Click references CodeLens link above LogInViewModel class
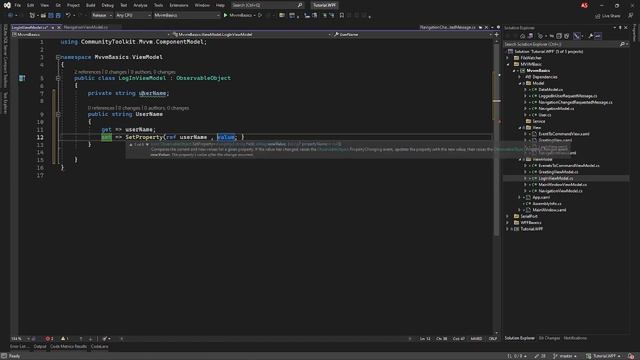Screen dimensions: 640x360 click(x=87, y=72)
